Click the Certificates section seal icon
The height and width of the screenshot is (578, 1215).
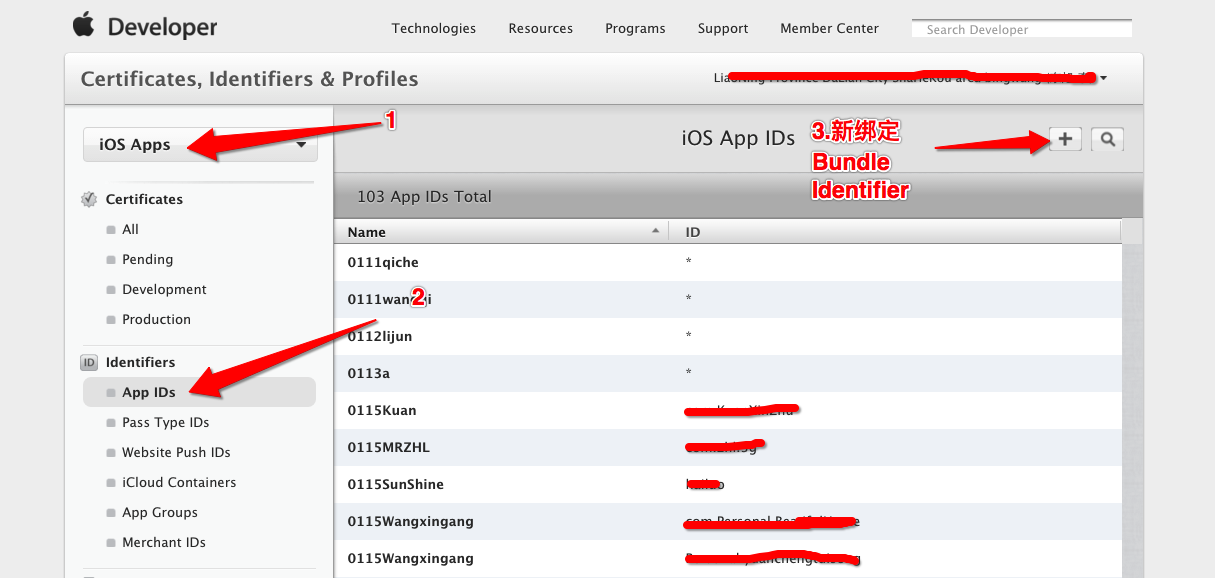pos(89,199)
